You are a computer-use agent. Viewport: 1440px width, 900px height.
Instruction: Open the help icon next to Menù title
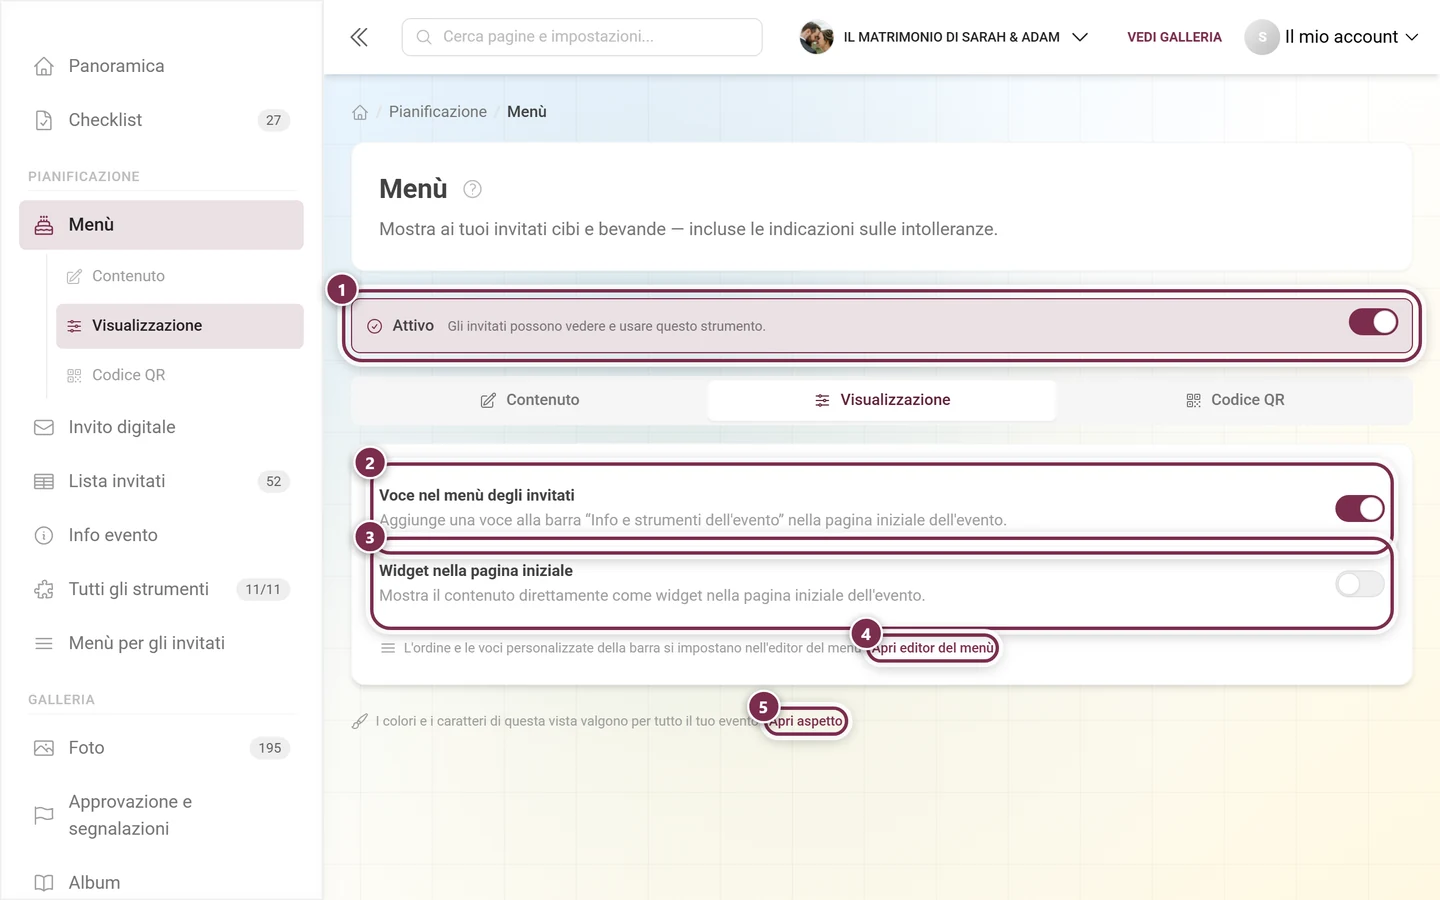pos(473,189)
